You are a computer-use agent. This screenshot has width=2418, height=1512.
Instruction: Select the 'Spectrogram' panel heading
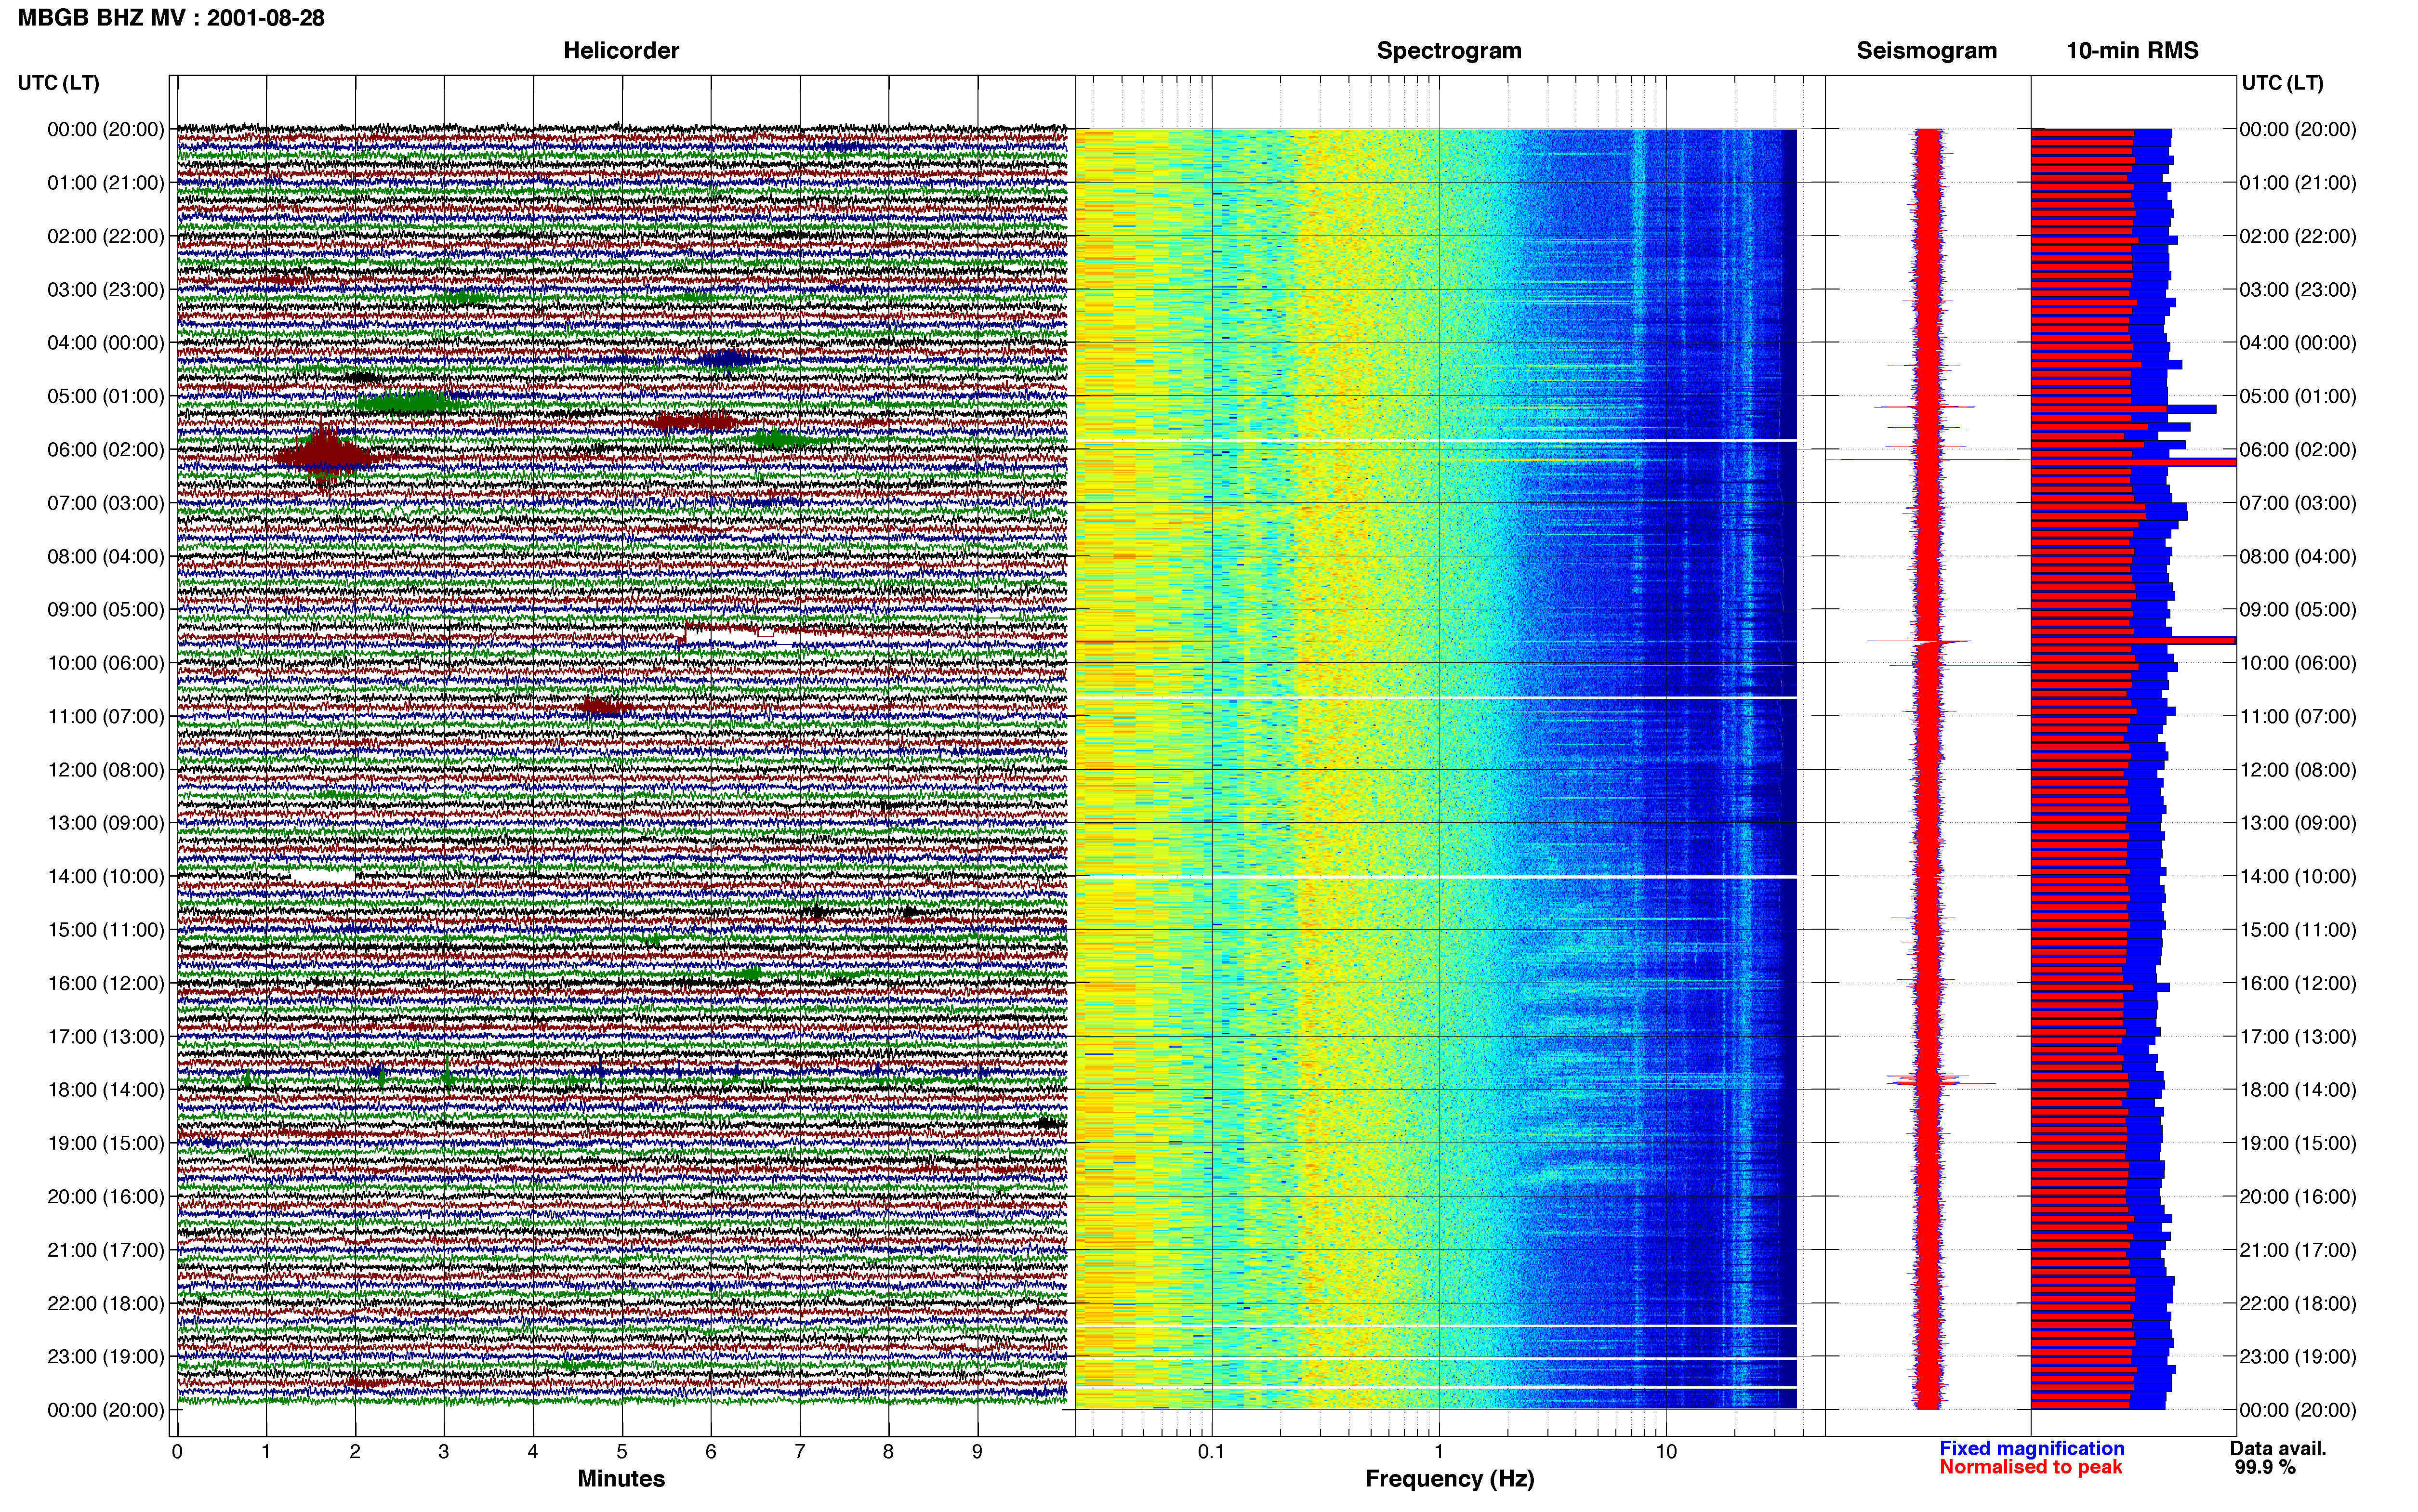(1449, 51)
